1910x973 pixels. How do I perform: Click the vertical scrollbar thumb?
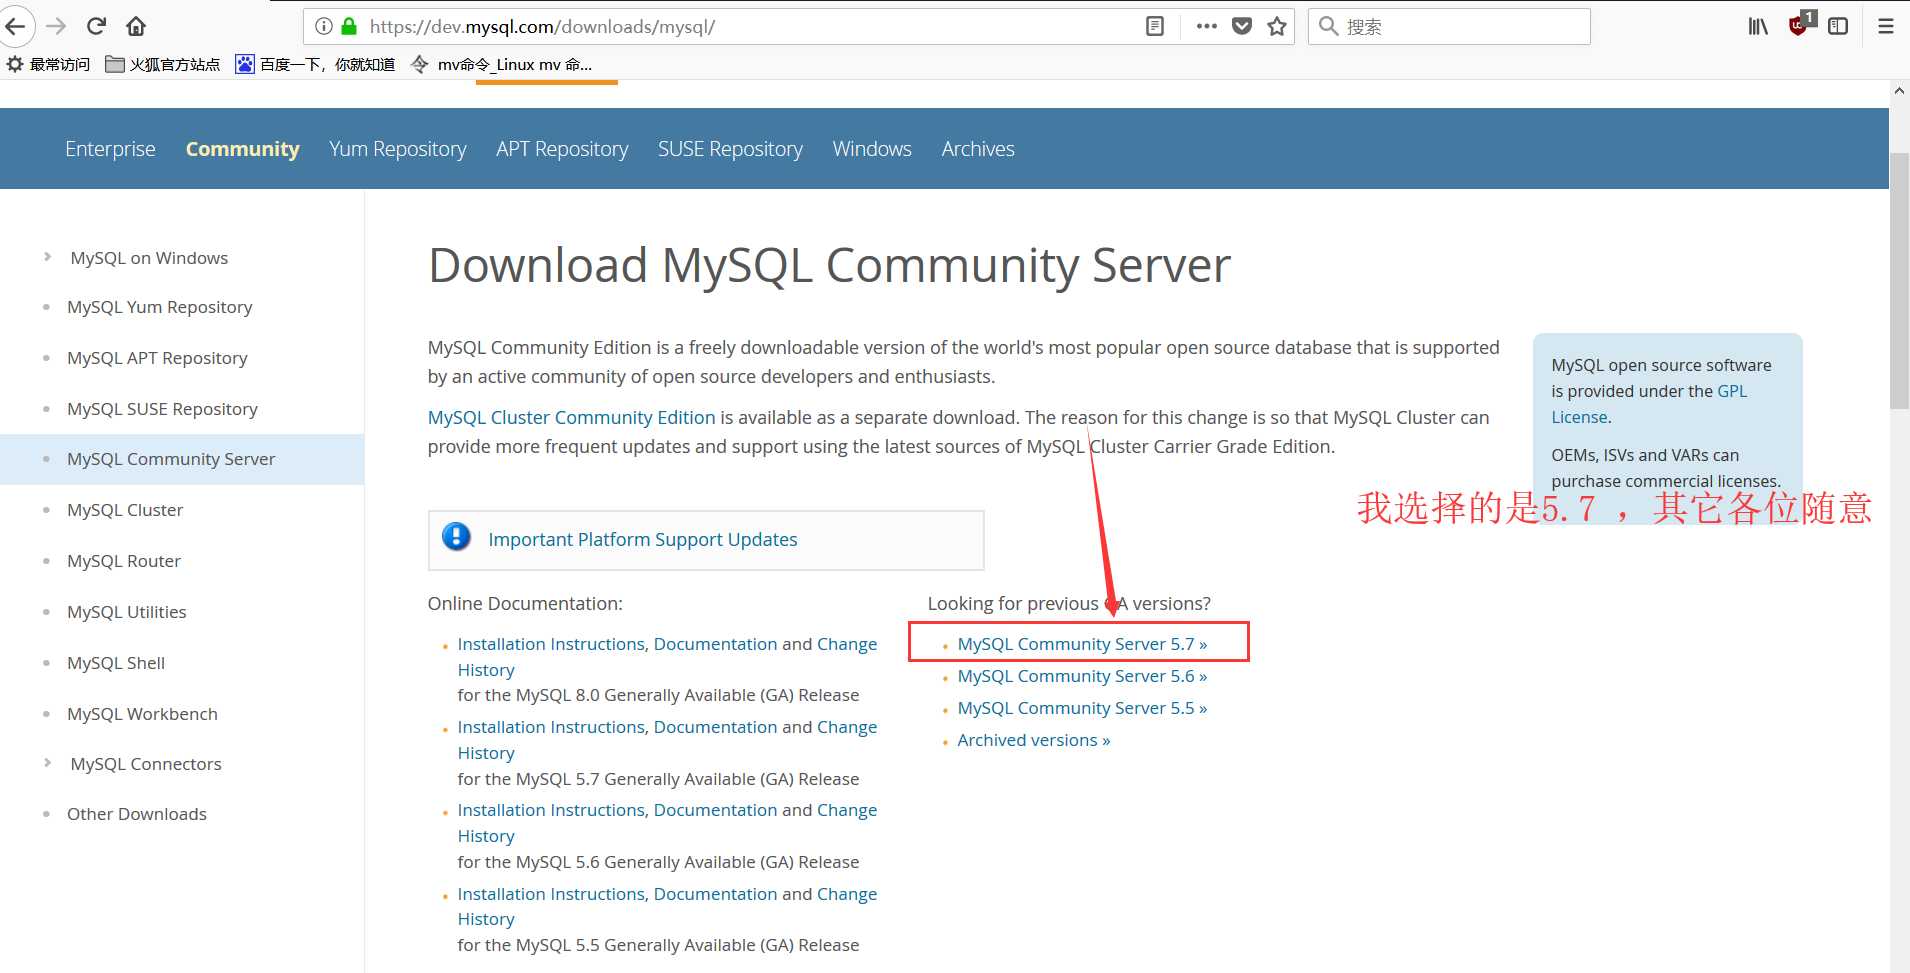click(1899, 280)
